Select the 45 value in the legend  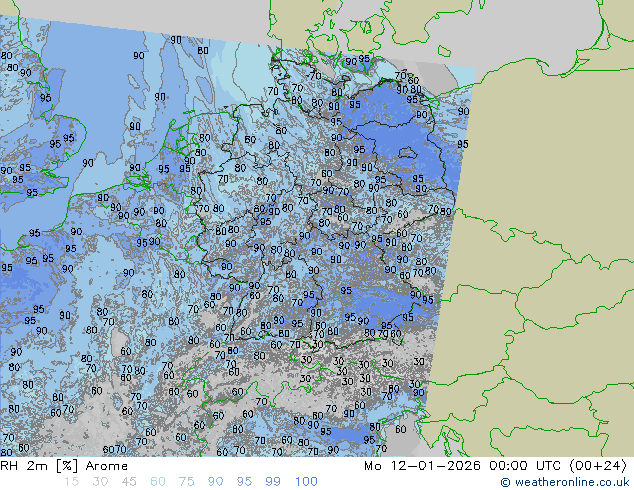[x=129, y=482]
